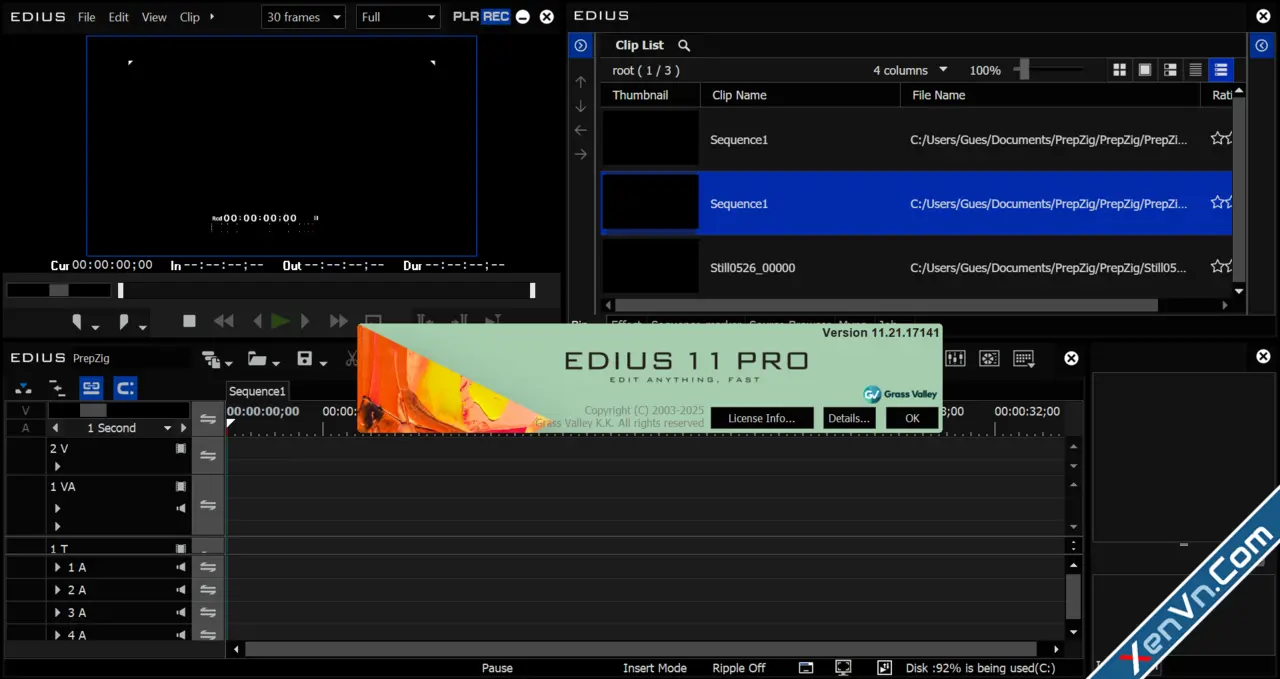Switch to PLR player mode
This screenshot has width=1280, height=679.
[x=466, y=17]
